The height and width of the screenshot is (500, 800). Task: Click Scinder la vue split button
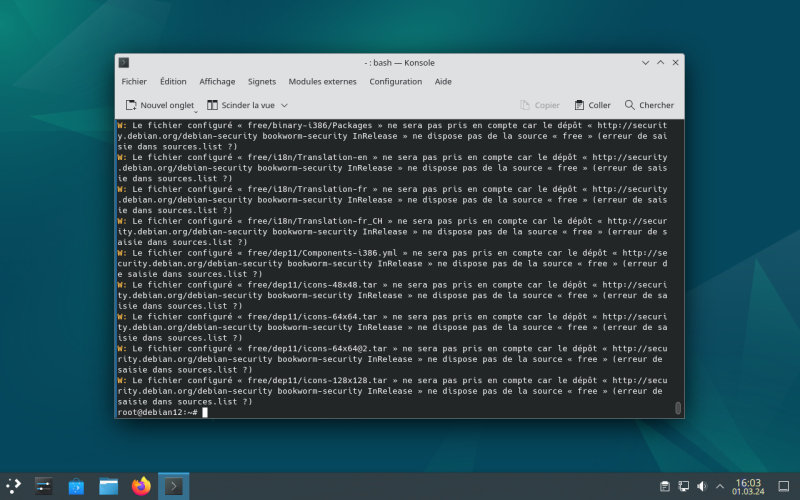tap(241, 105)
